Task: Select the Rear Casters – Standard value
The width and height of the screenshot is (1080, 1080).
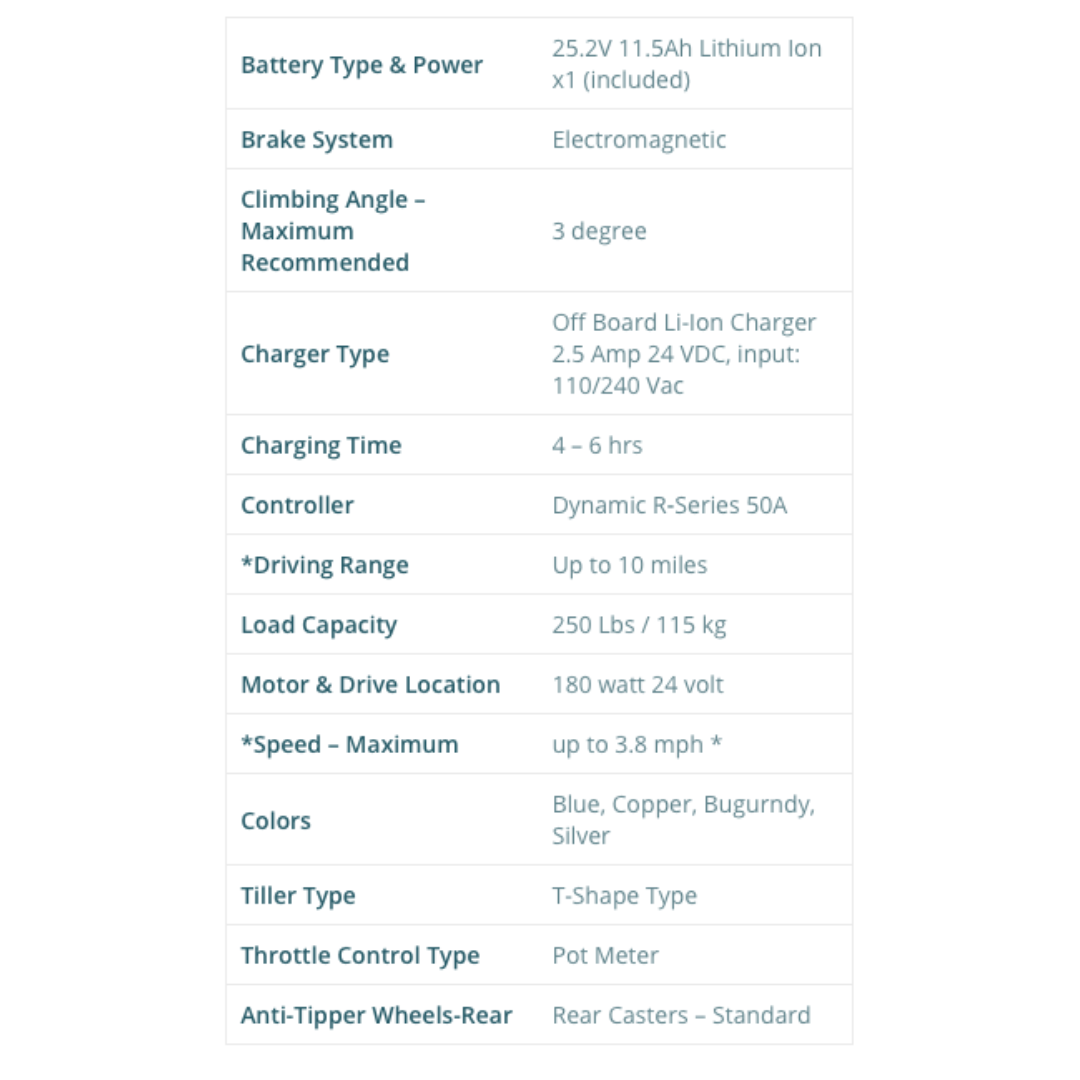Action: [x=681, y=1016]
